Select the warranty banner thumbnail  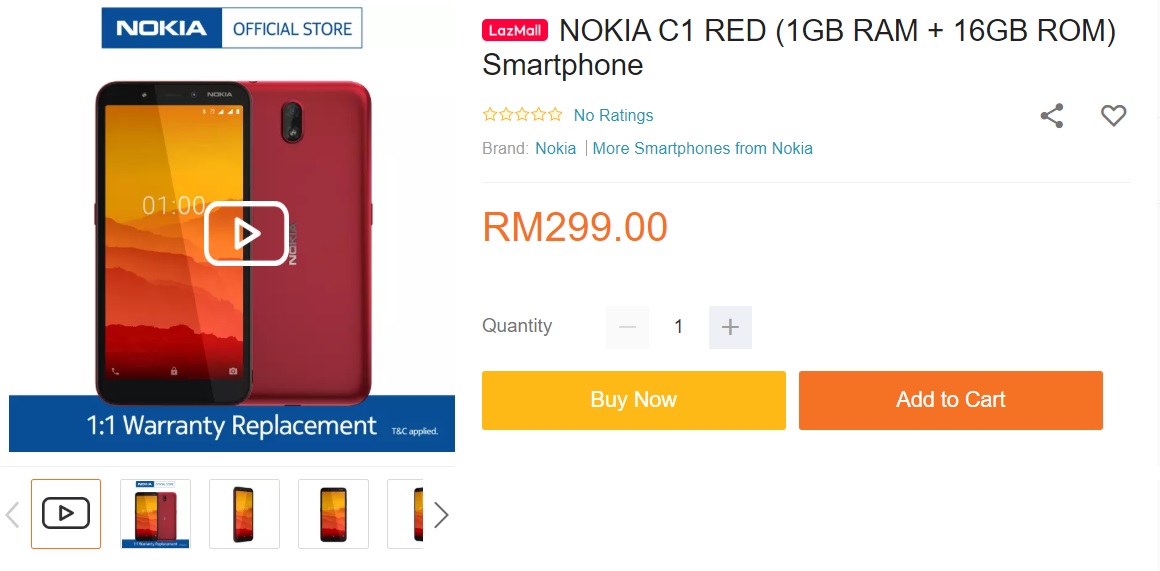tap(155, 514)
